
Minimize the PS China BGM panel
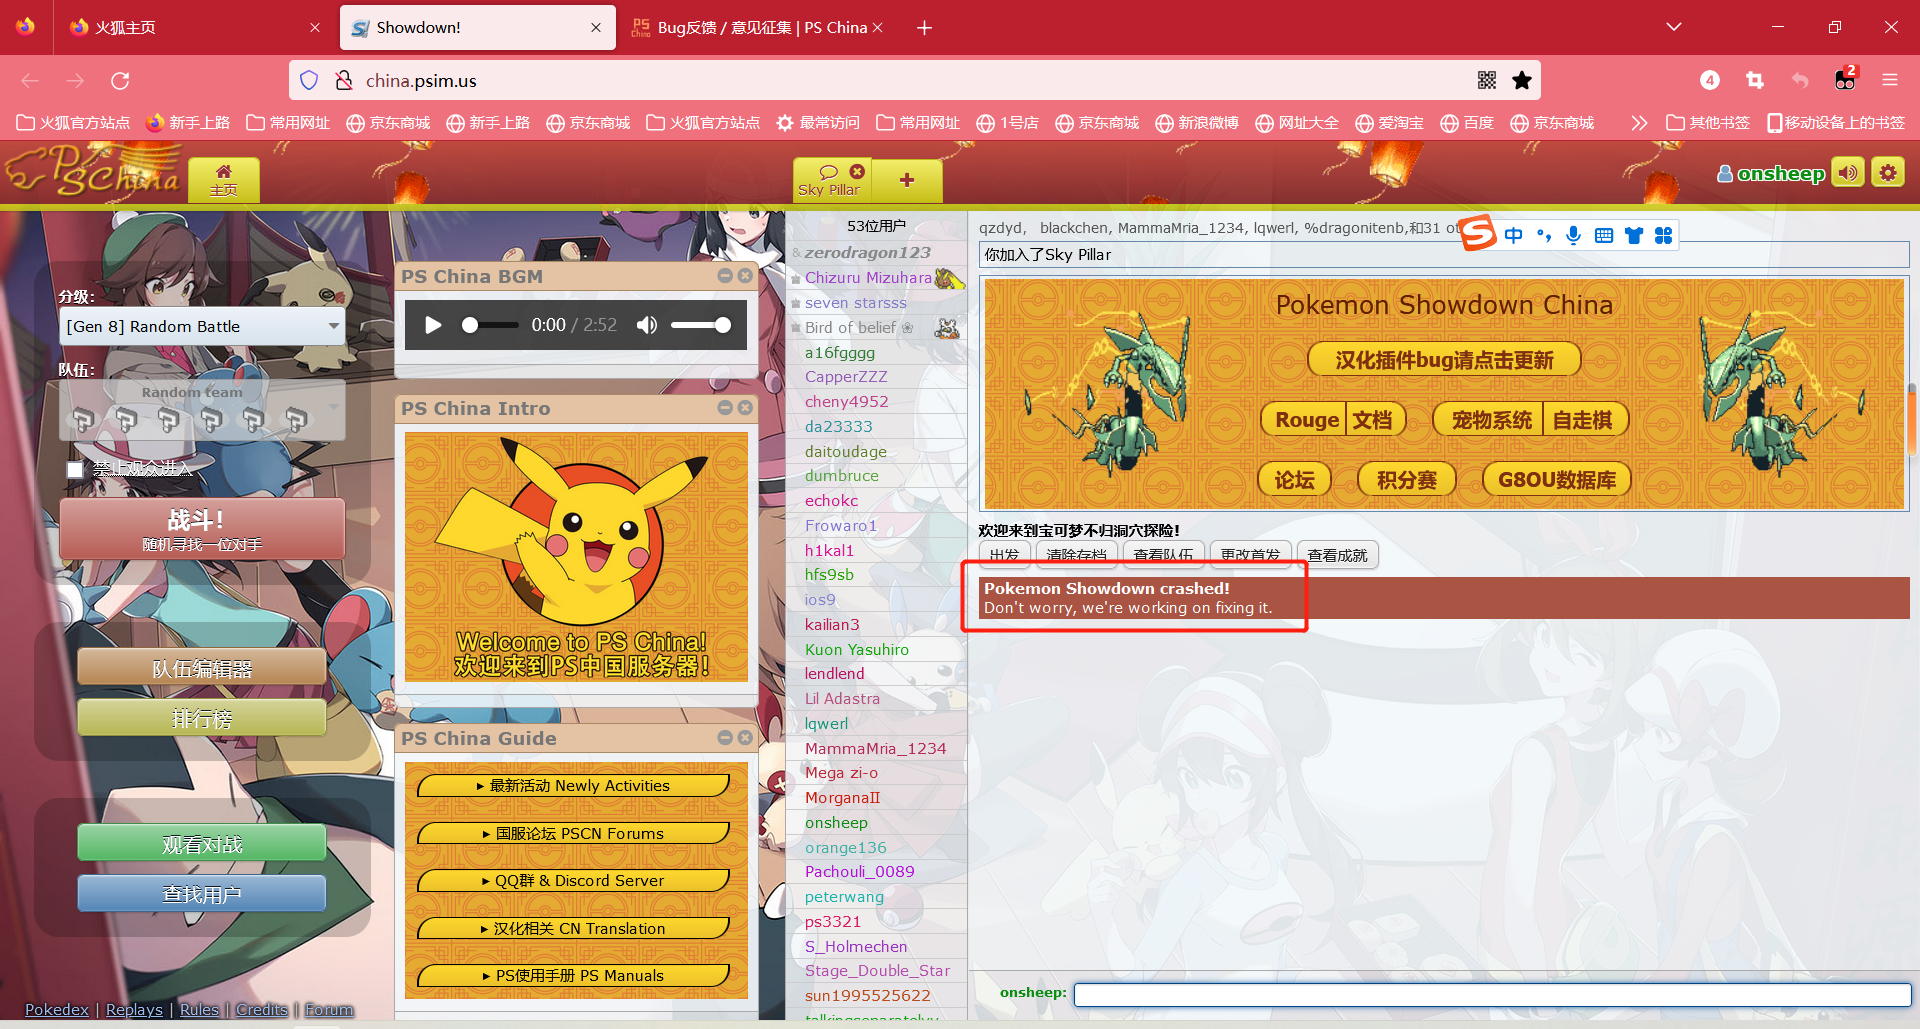725,276
